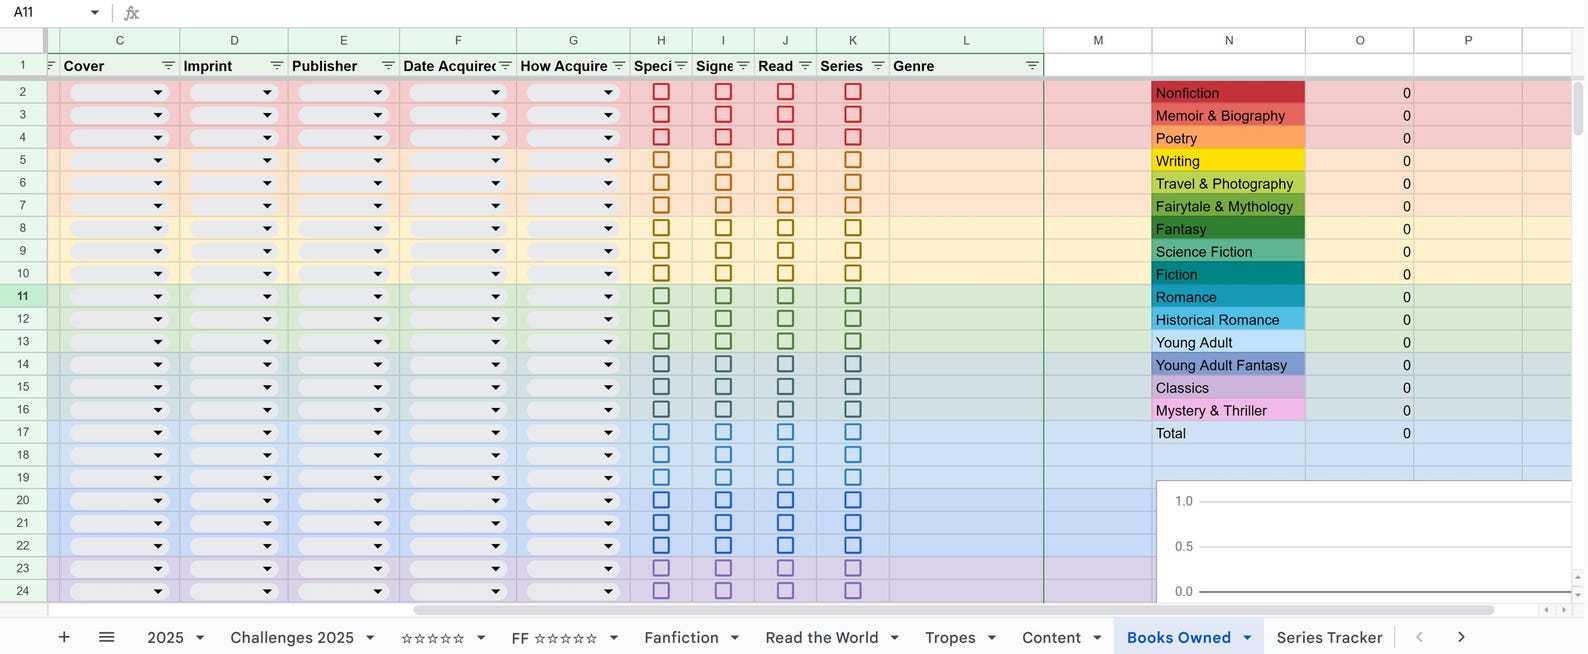This screenshot has height=654, width=1588.
Task: Open the Cover dropdown in row 5
Action: [118, 160]
